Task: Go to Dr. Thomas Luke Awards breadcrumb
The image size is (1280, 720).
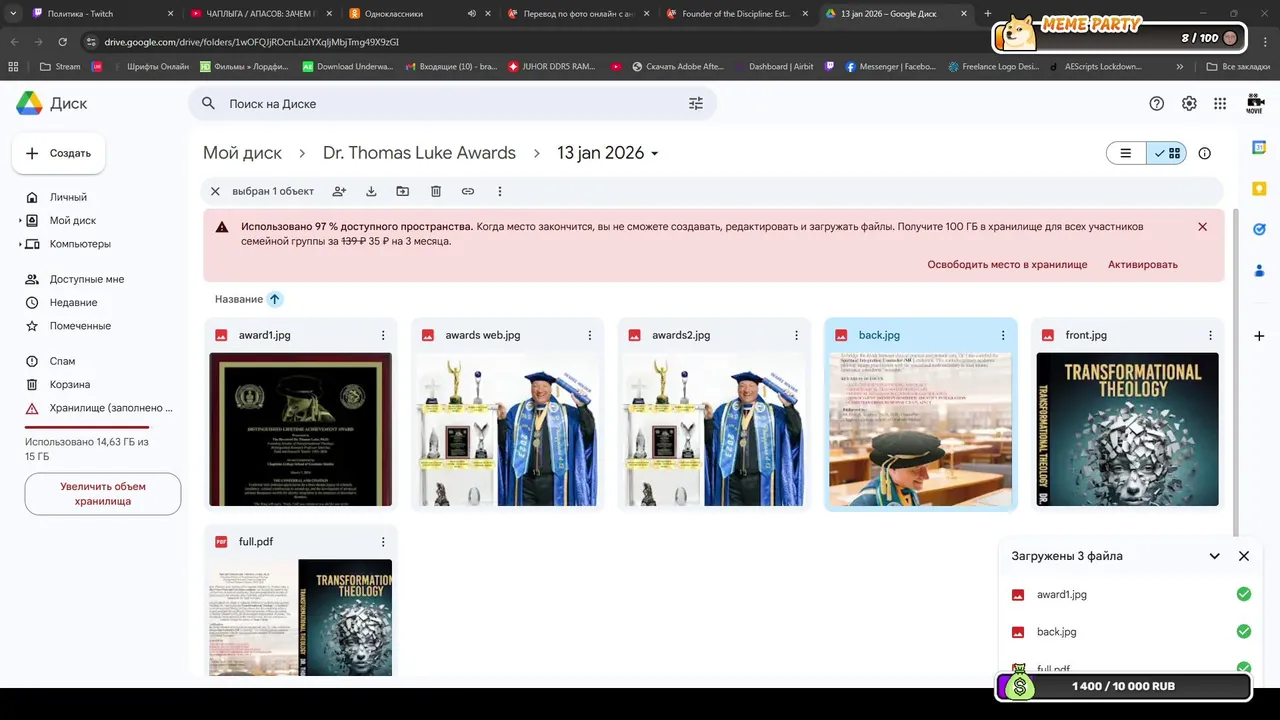Action: [419, 153]
